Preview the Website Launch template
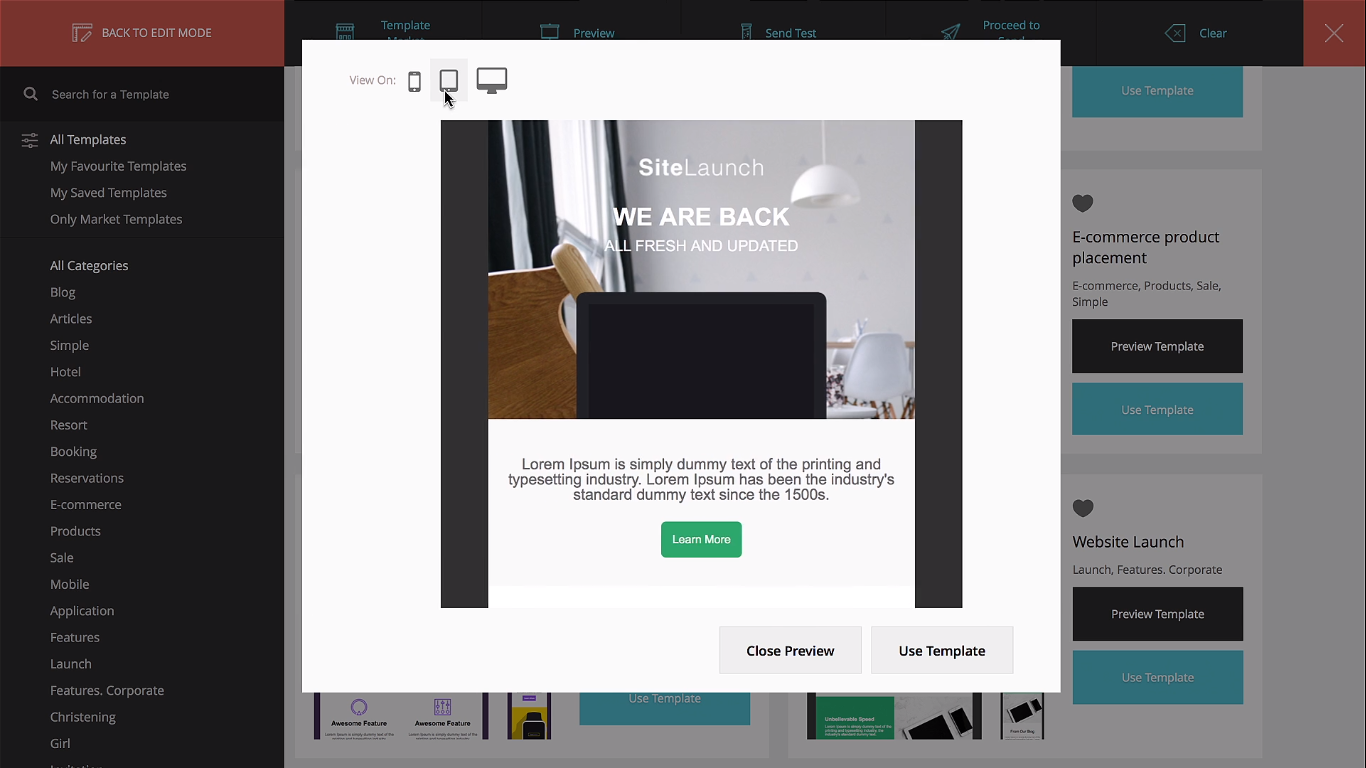This screenshot has height=768, width=1366. pyautogui.click(x=1157, y=614)
